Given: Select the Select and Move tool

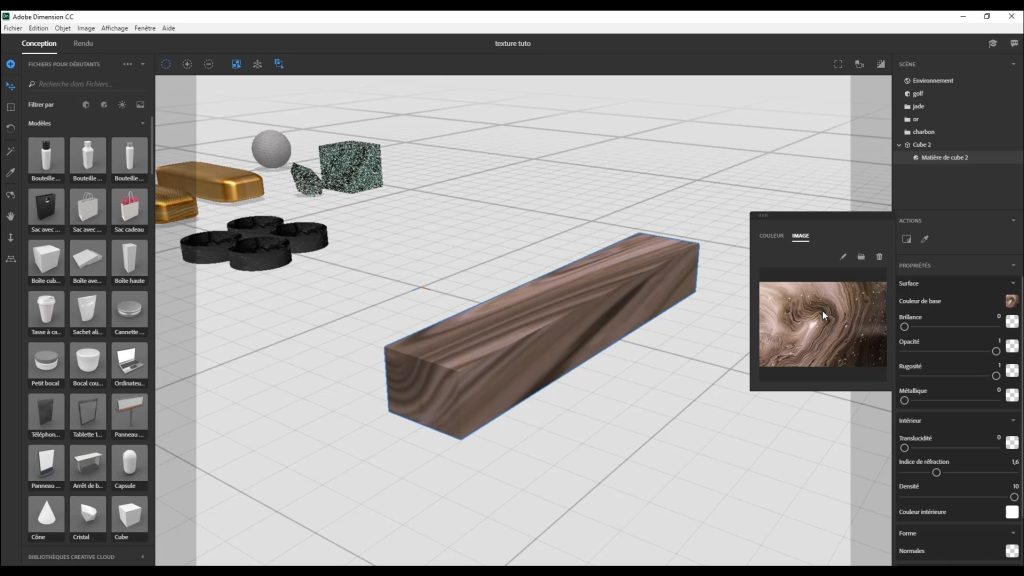Looking at the screenshot, I should (10, 86).
